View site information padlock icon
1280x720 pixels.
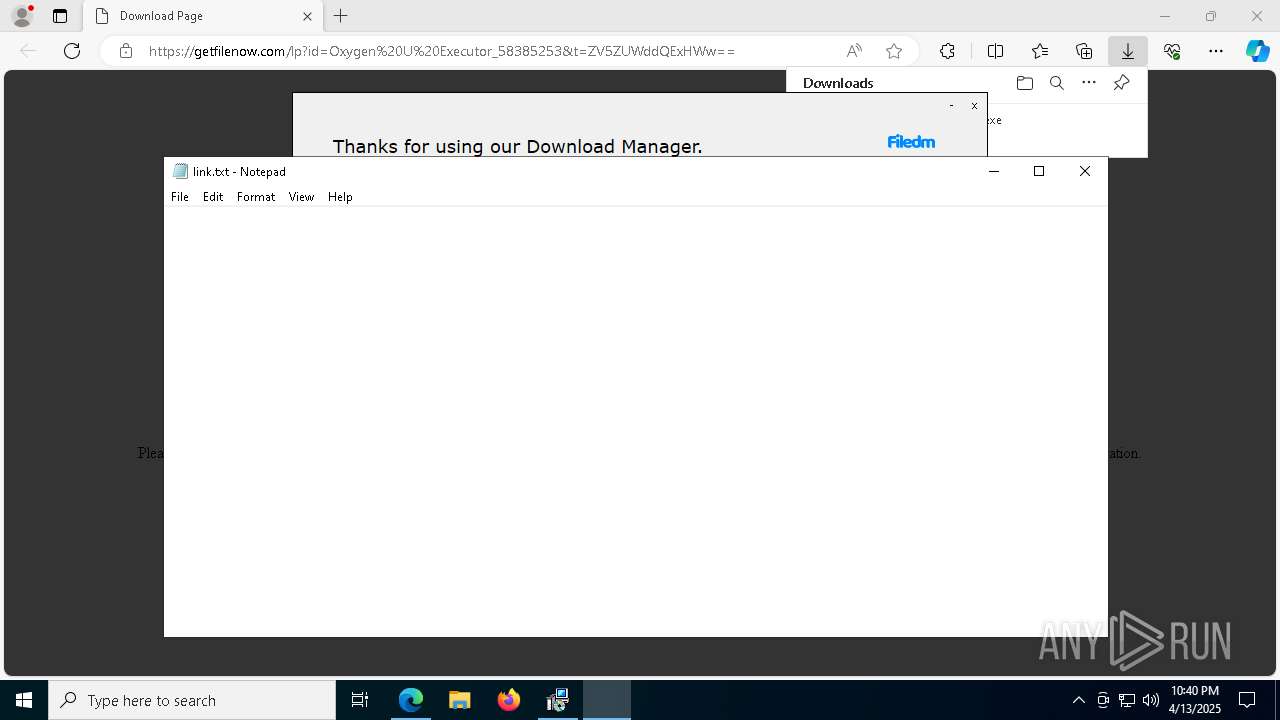coord(126,51)
